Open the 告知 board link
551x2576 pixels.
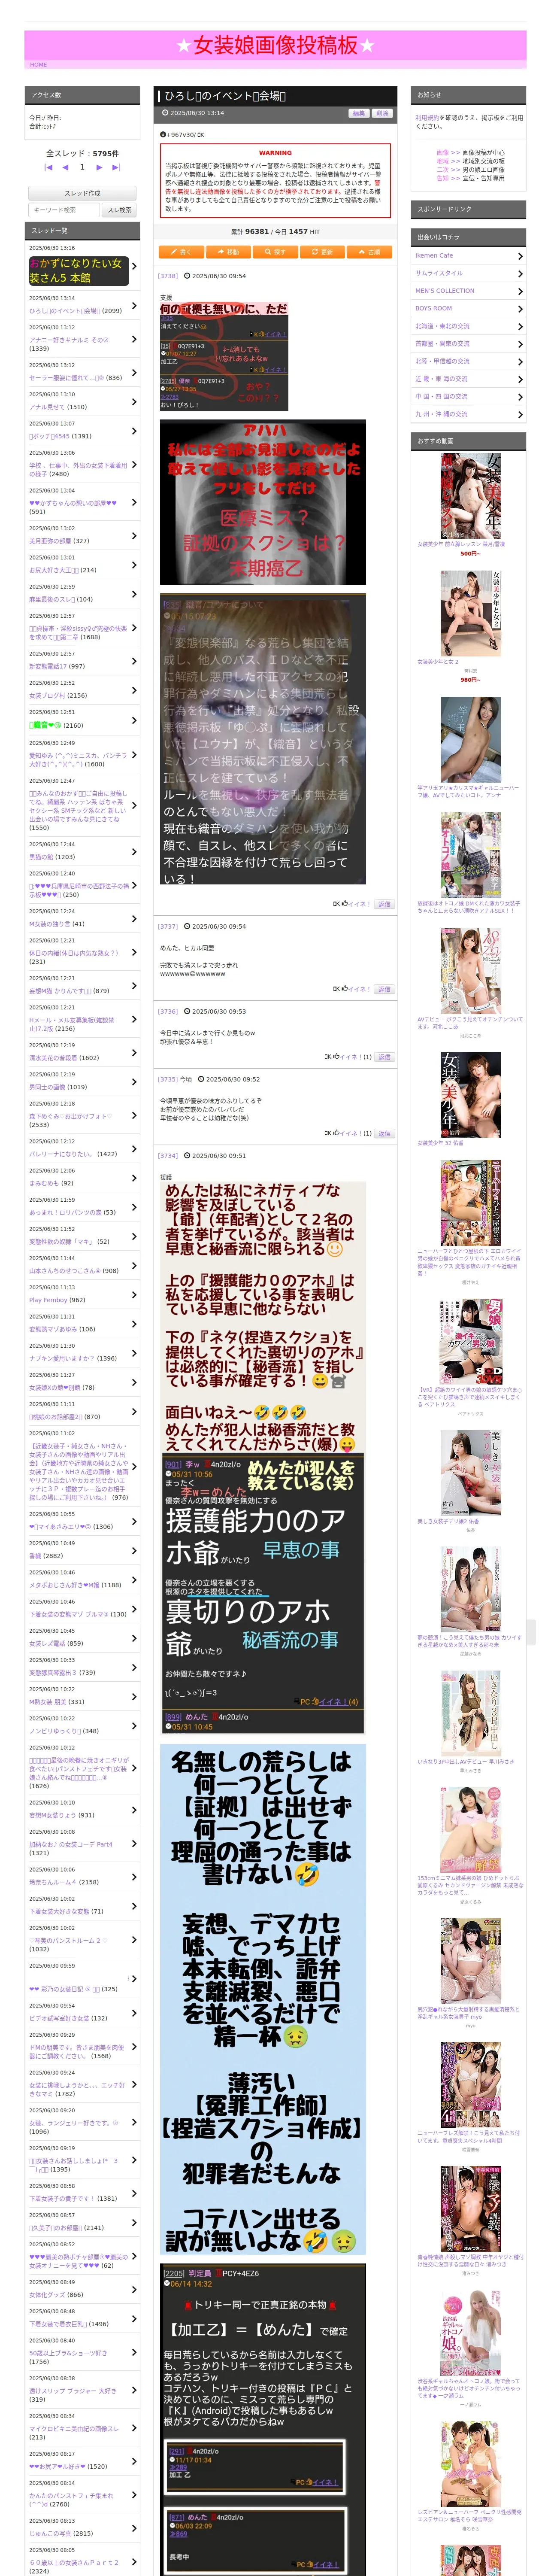coord(442,178)
